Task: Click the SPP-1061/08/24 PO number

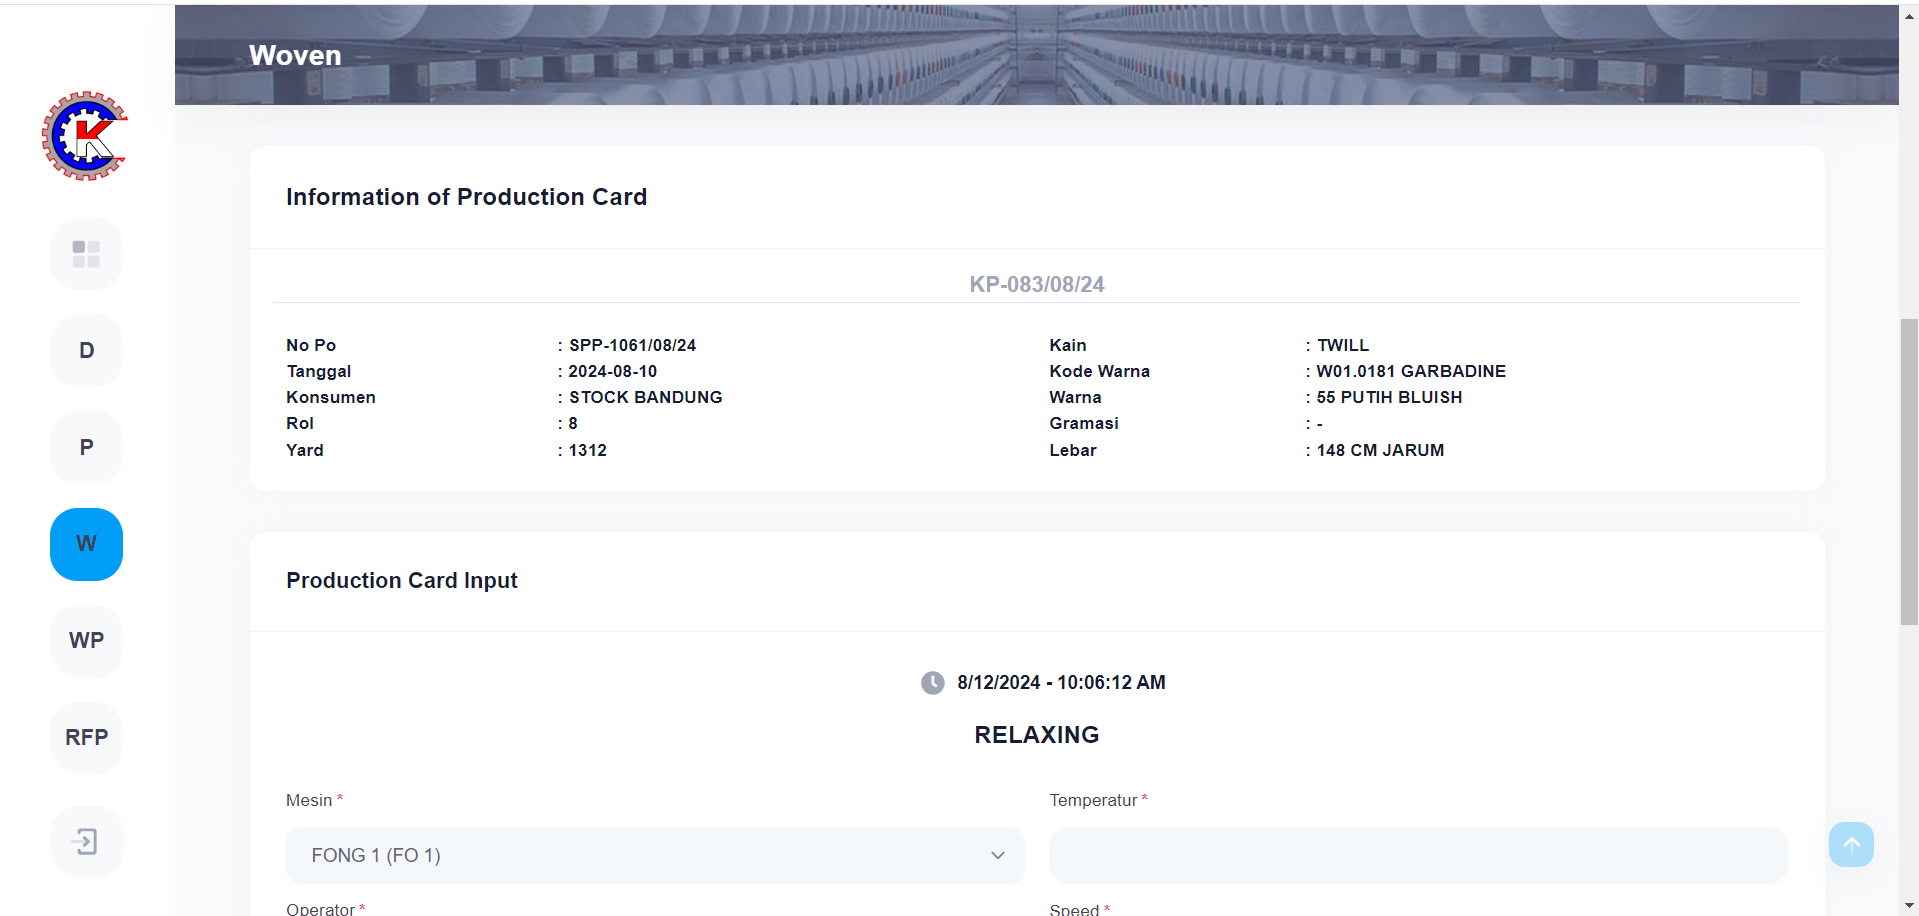Action: pos(632,345)
